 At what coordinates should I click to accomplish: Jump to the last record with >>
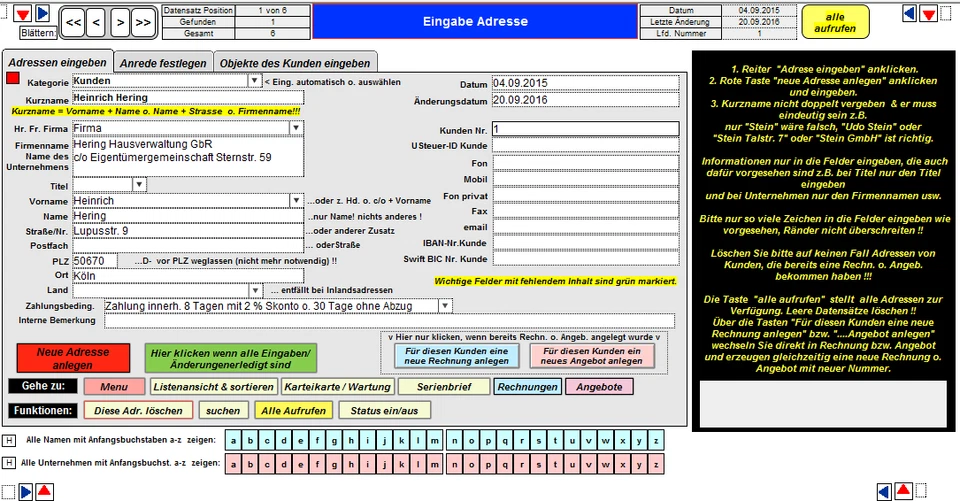[144, 20]
